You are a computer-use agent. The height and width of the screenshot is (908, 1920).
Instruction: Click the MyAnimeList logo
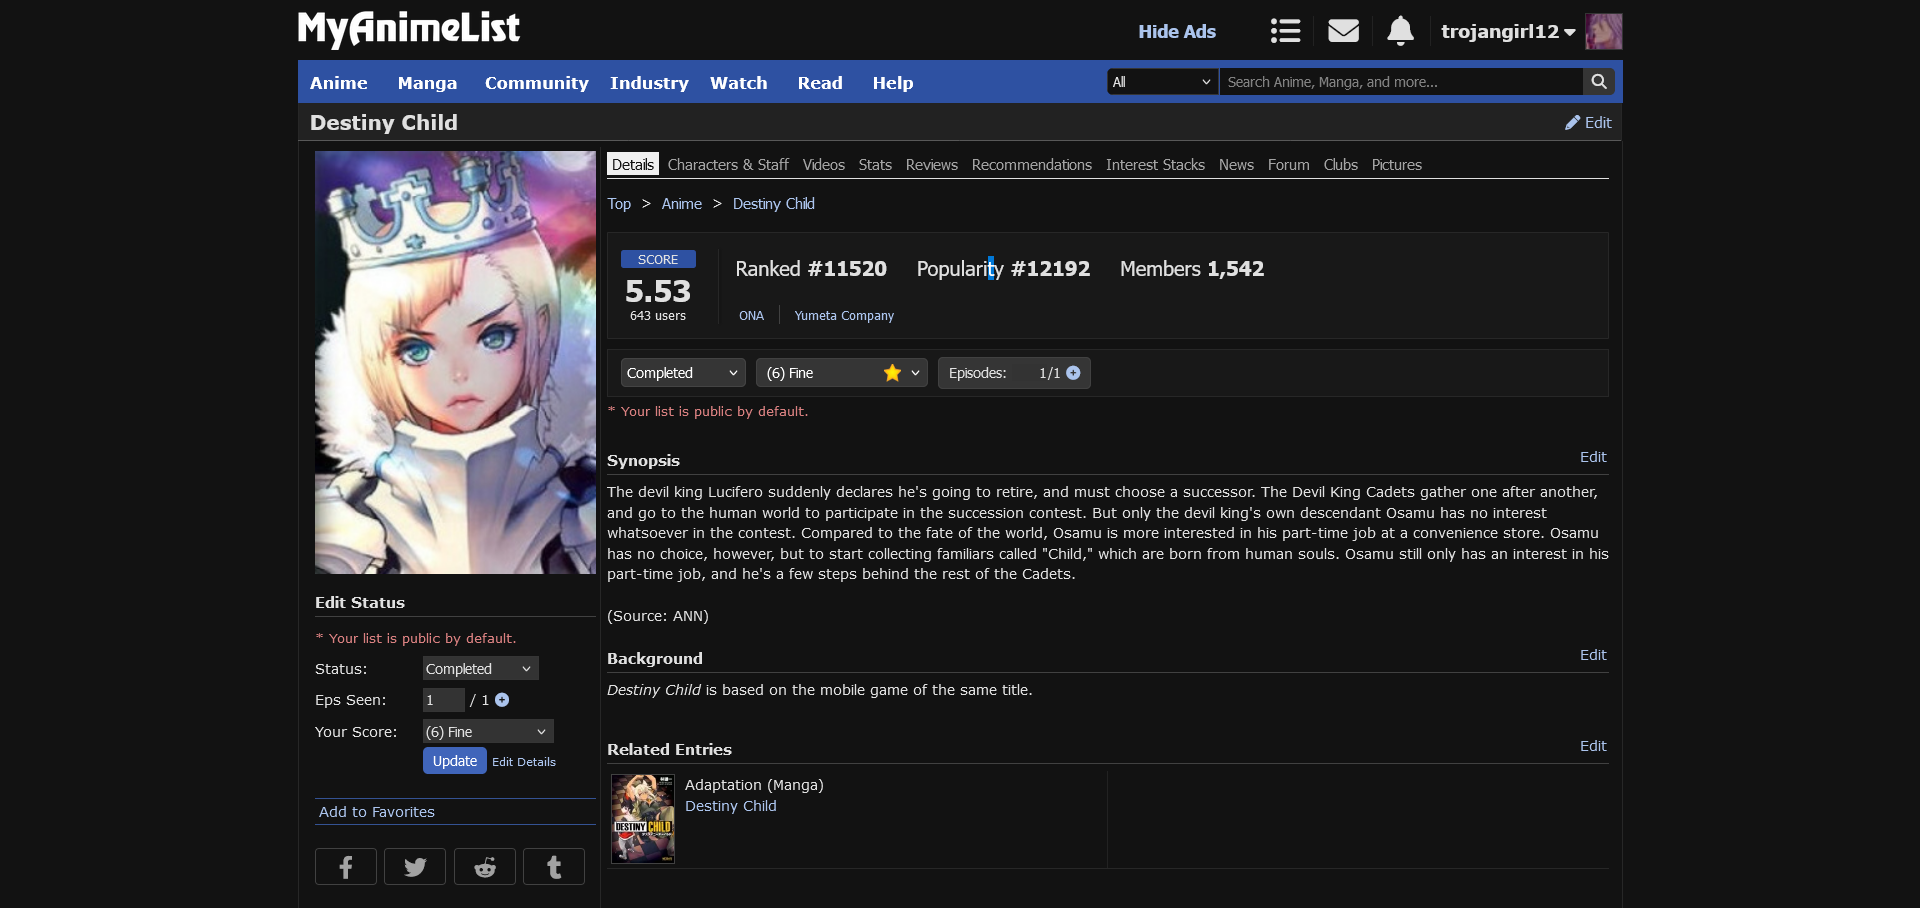pos(409,29)
